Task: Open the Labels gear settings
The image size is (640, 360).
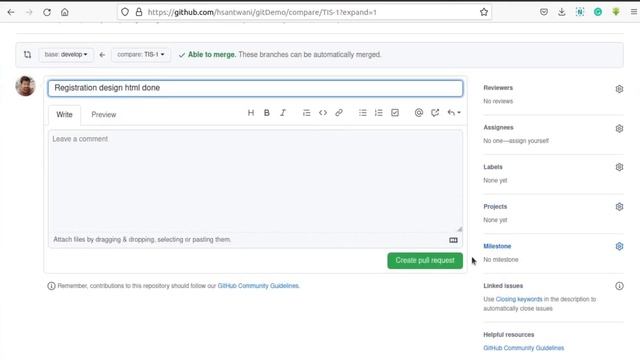Action: pos(619,167)
